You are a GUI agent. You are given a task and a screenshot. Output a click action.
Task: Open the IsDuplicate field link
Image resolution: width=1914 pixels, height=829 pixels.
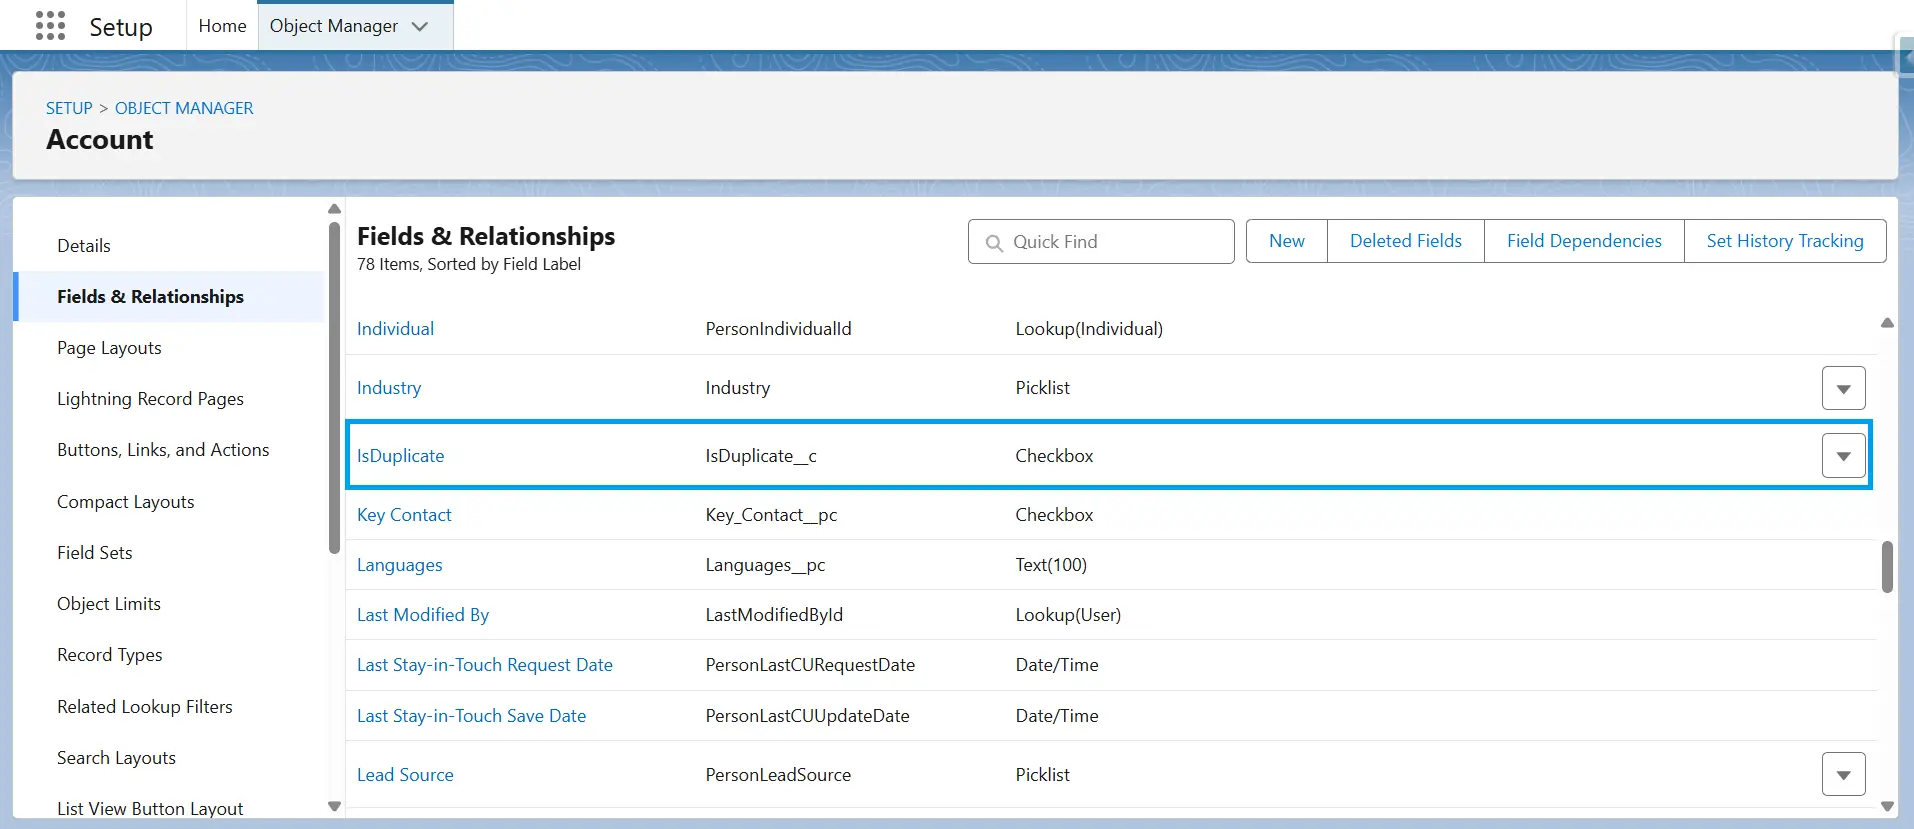click(400, 456)
